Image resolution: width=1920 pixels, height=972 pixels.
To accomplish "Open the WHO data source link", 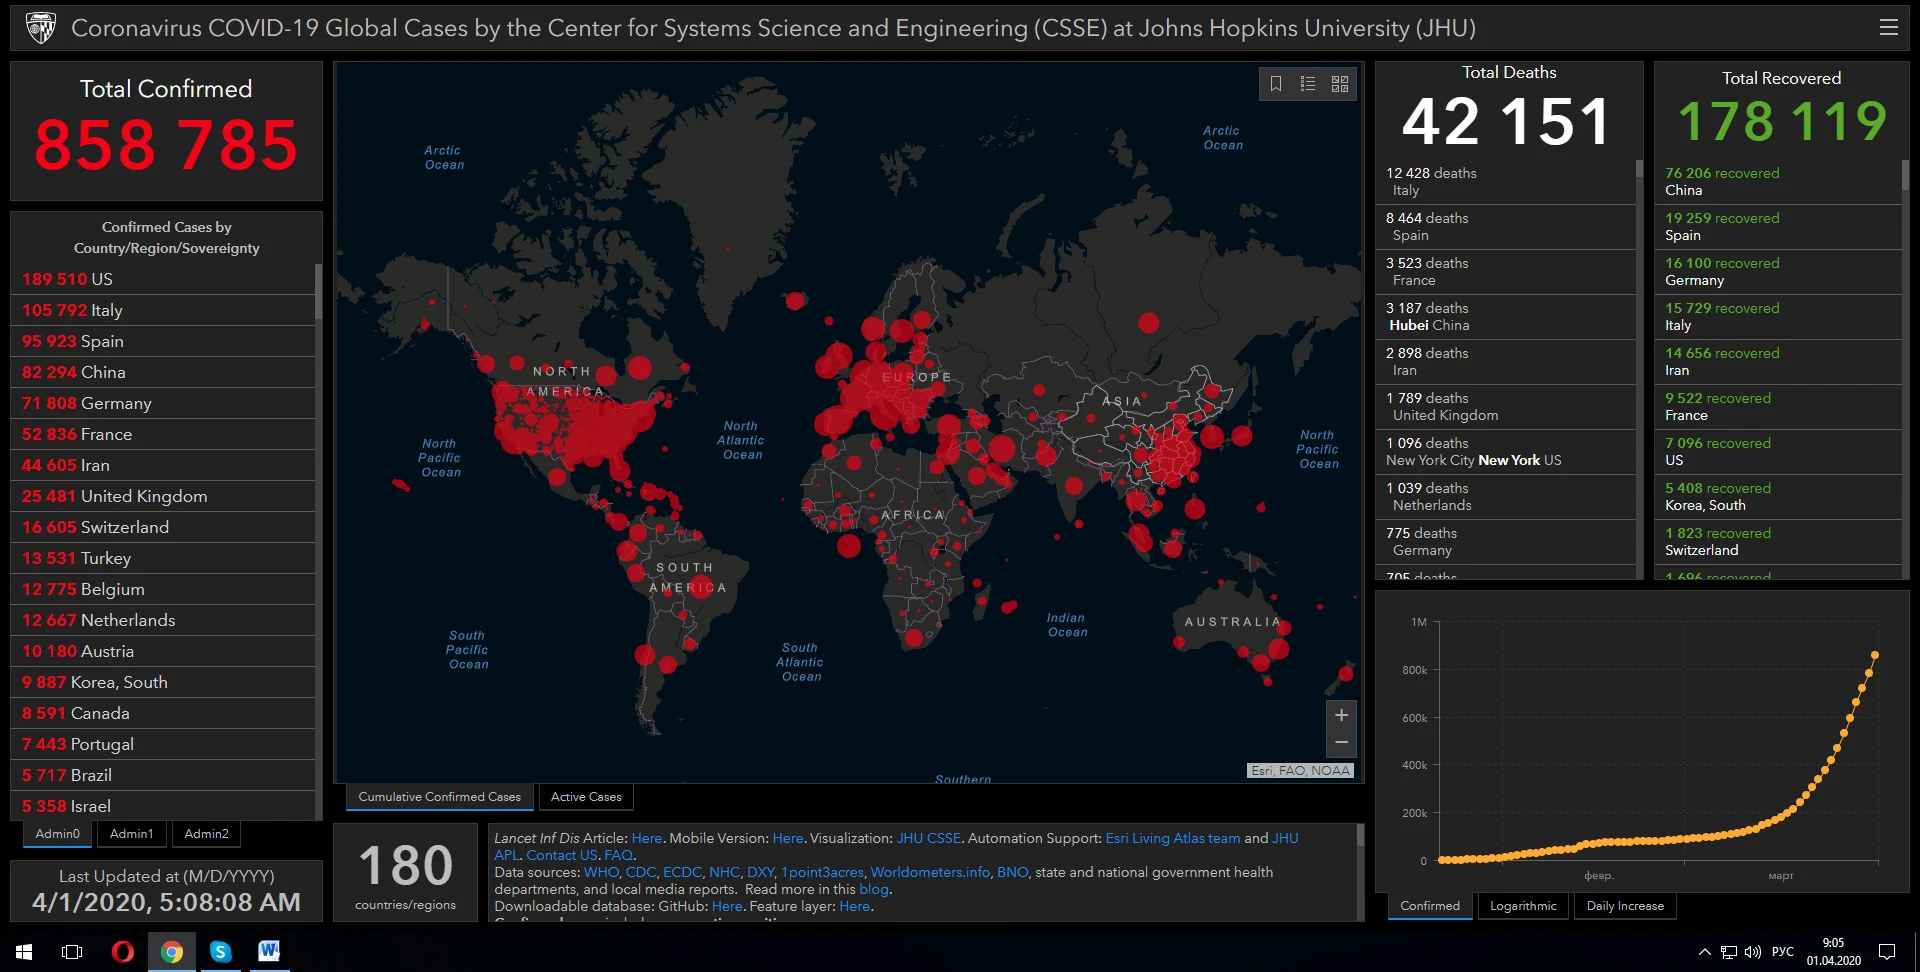I will [601, 872].
